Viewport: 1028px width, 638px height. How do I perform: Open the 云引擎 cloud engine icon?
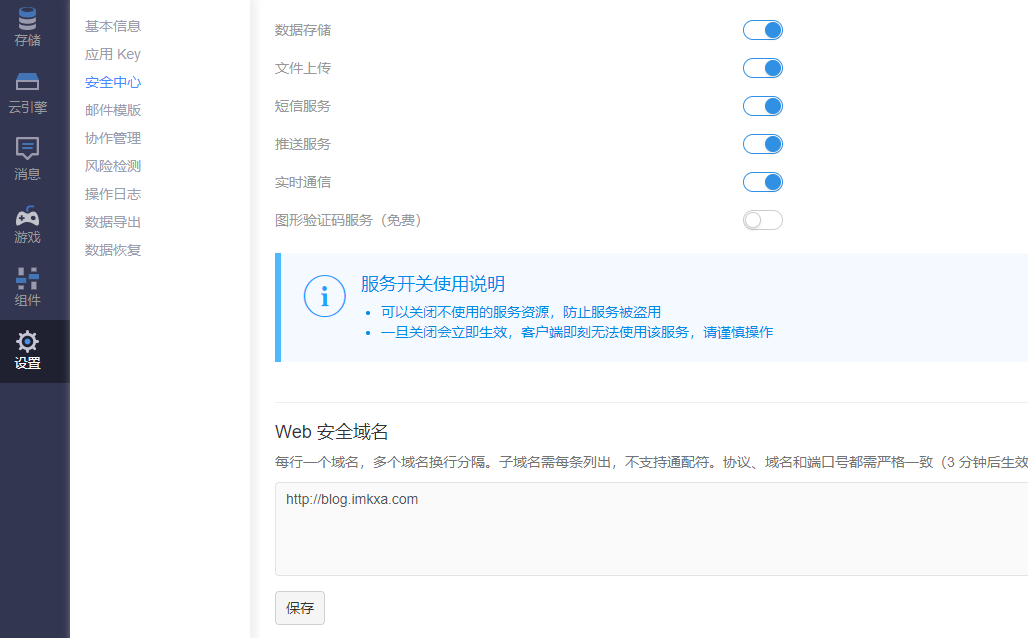click(x=28, y=83)
